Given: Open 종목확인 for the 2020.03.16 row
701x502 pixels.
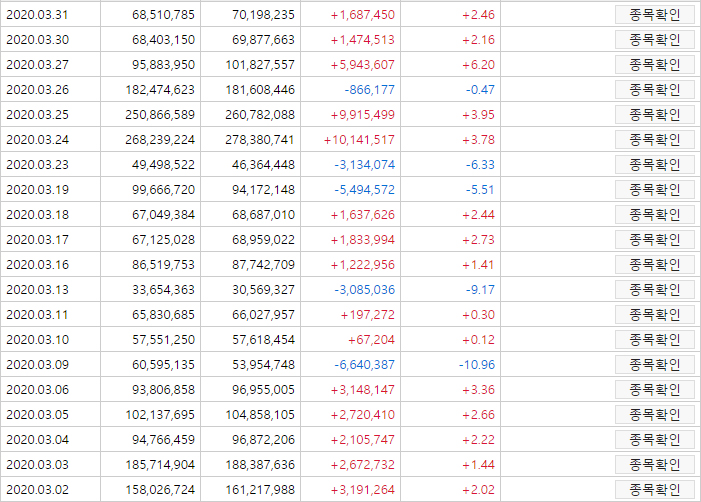Looking at the screenshot, I should tap(655, 265).
